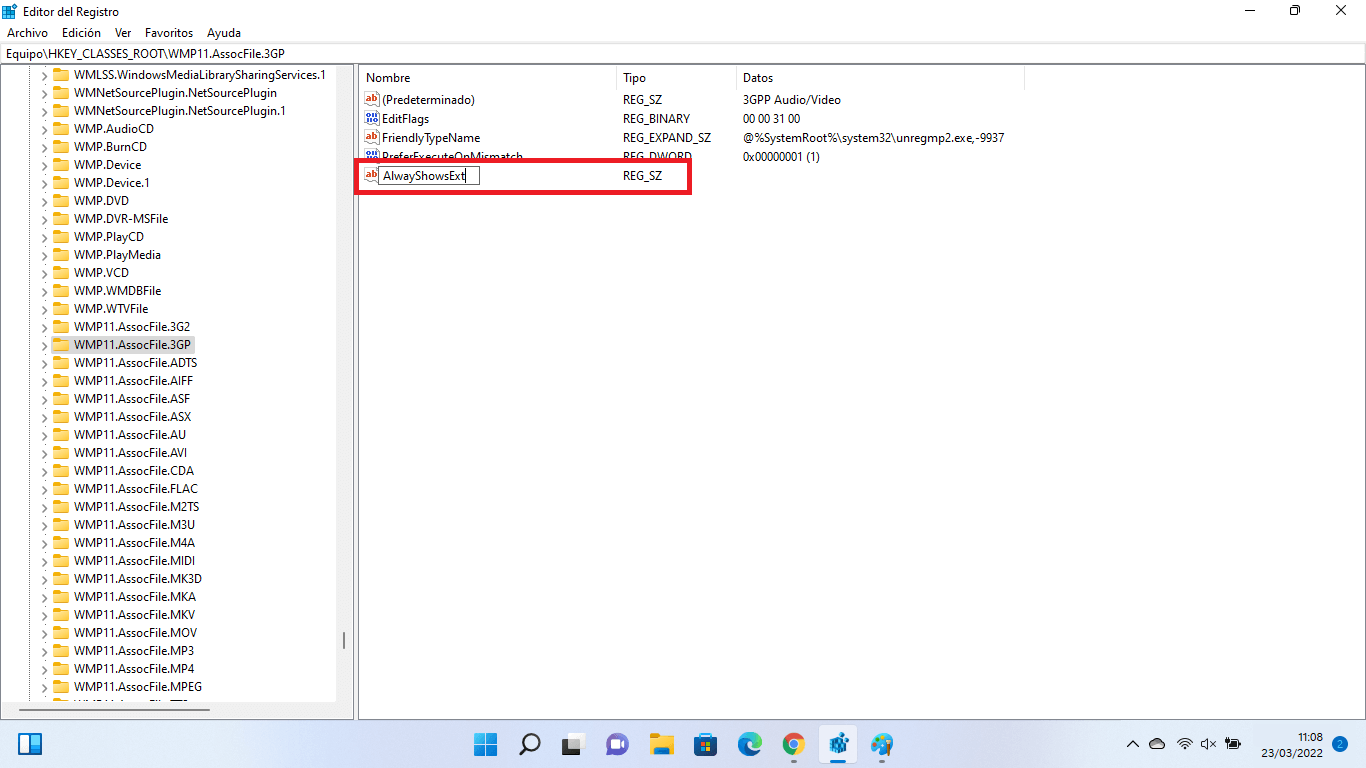Click the OneDrive cloud tray icon
The width and height of the screenshot is (1366, 768).
point(1157,744)
